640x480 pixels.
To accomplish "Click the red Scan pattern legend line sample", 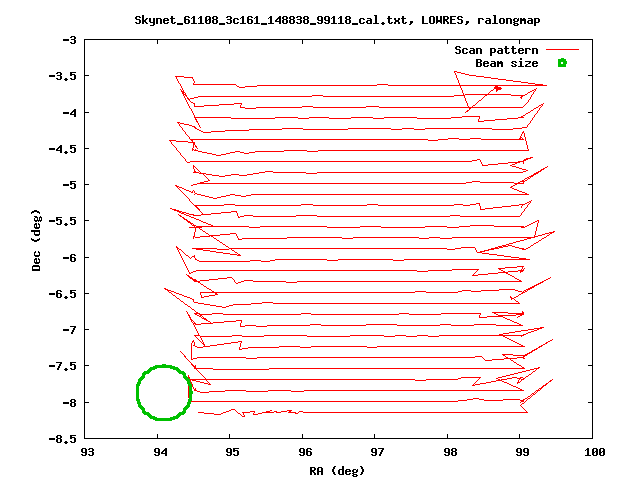I will click(562, 50).
